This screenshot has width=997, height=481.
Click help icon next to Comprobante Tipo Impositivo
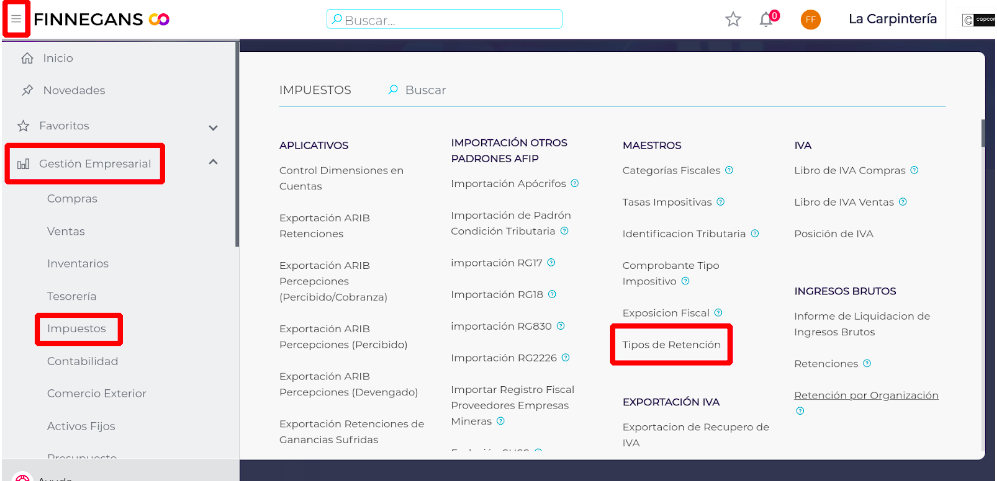click(685, 281)
